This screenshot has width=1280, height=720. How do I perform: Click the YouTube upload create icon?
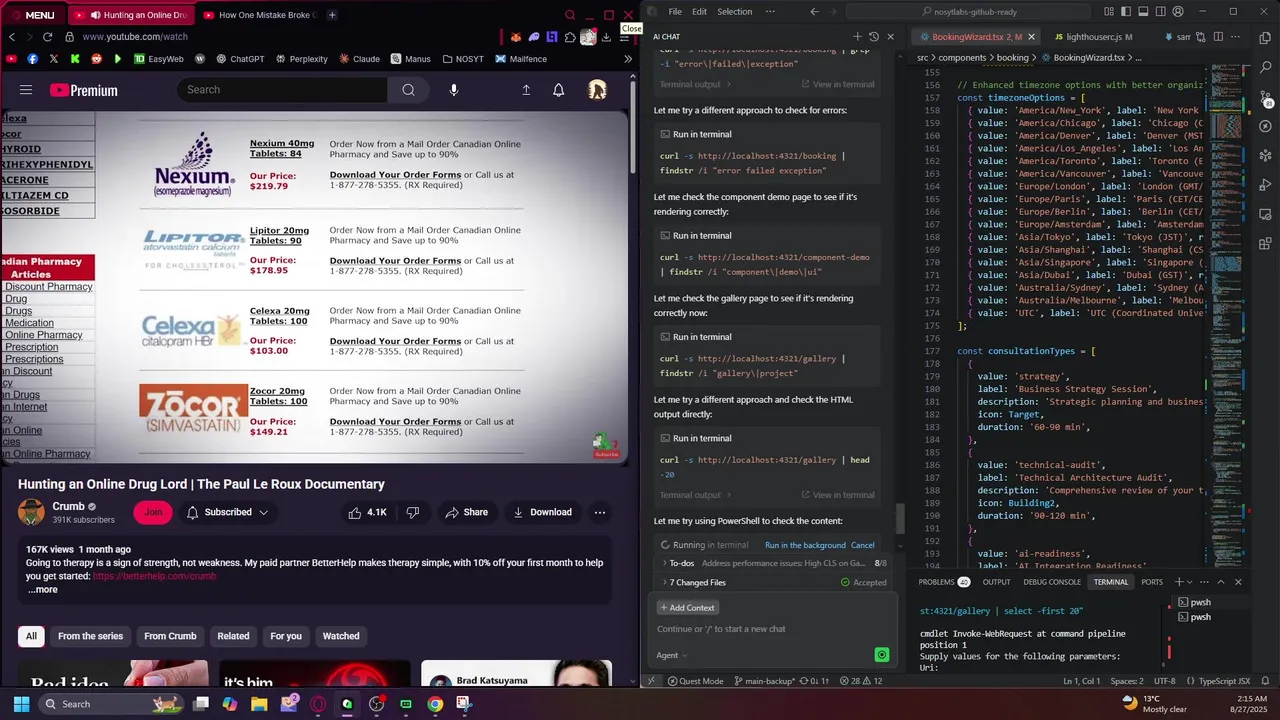[526, 90]
